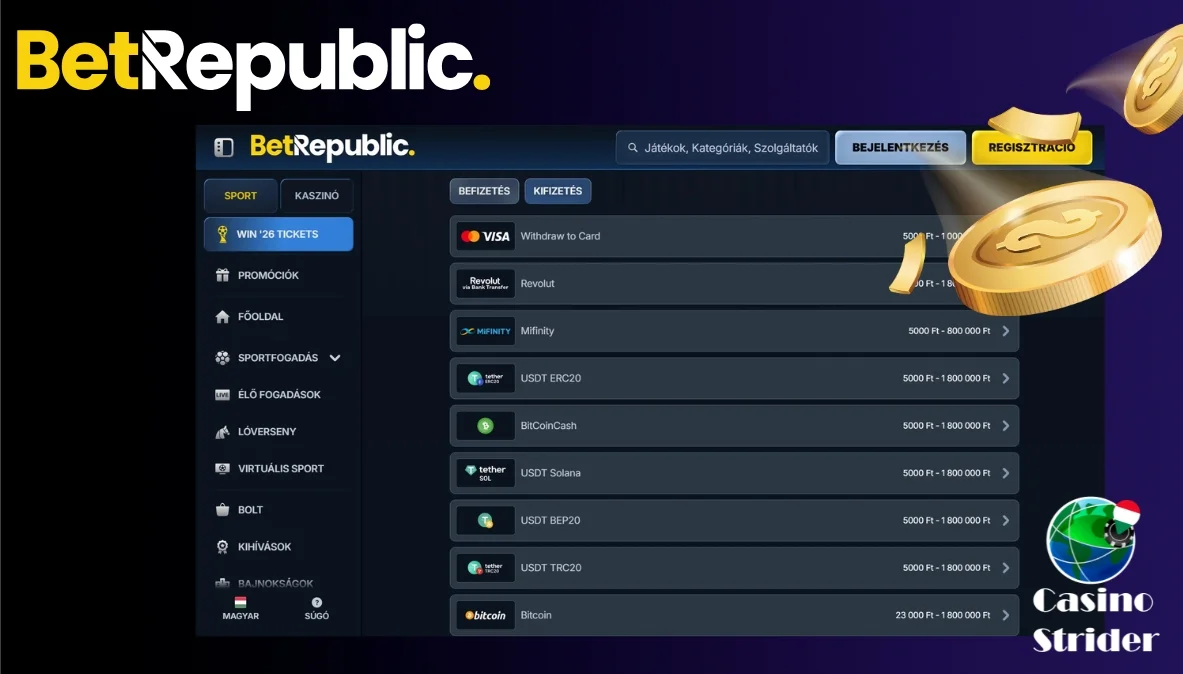
Task: Expand the Sportfogadás chevron
Action: [x=335, y=358]
